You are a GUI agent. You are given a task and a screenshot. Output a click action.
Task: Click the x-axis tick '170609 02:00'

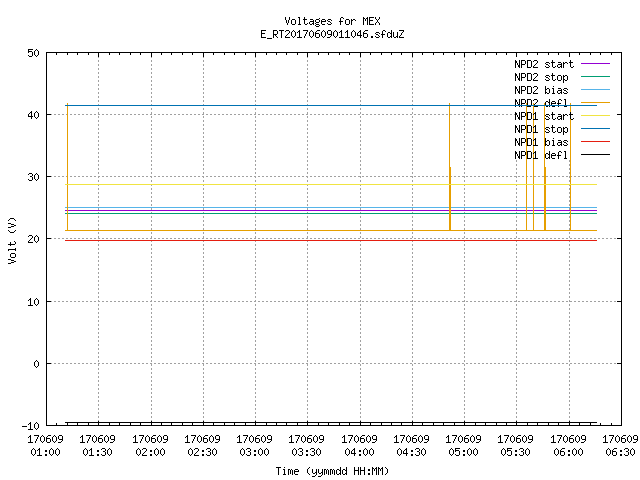tap(150, 446)
